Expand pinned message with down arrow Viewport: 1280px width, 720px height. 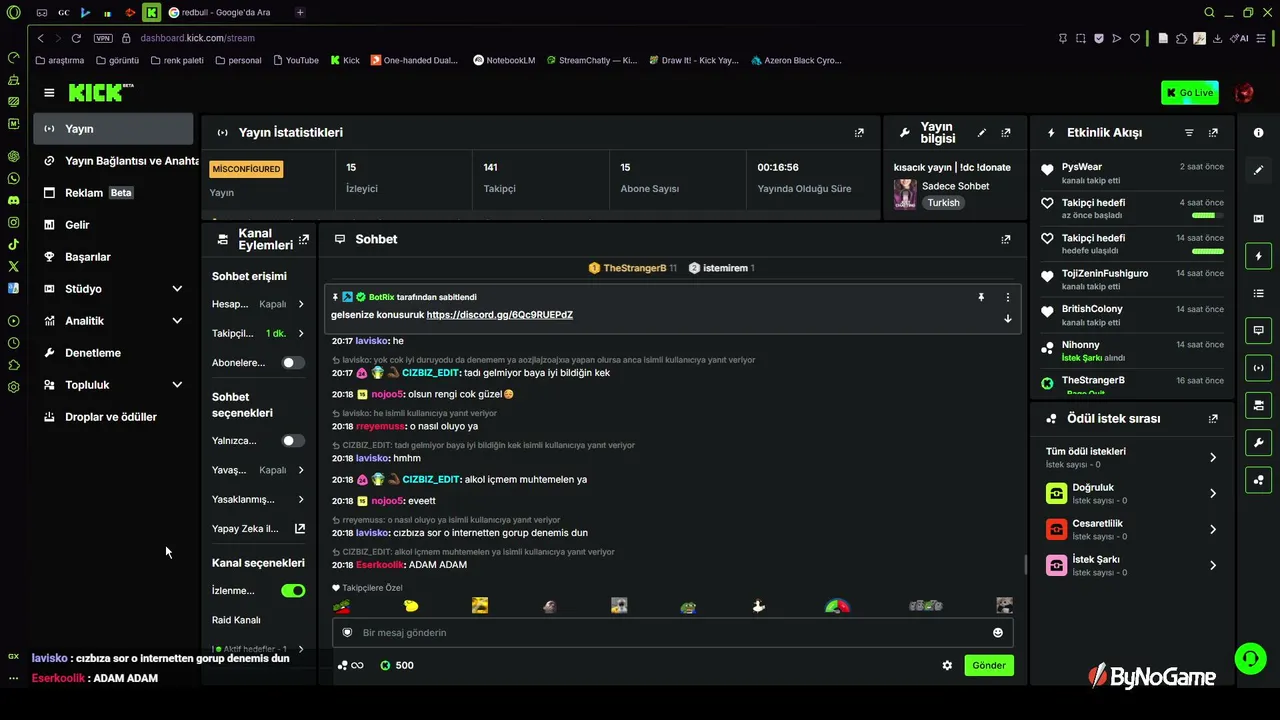tap(1007, 319)
